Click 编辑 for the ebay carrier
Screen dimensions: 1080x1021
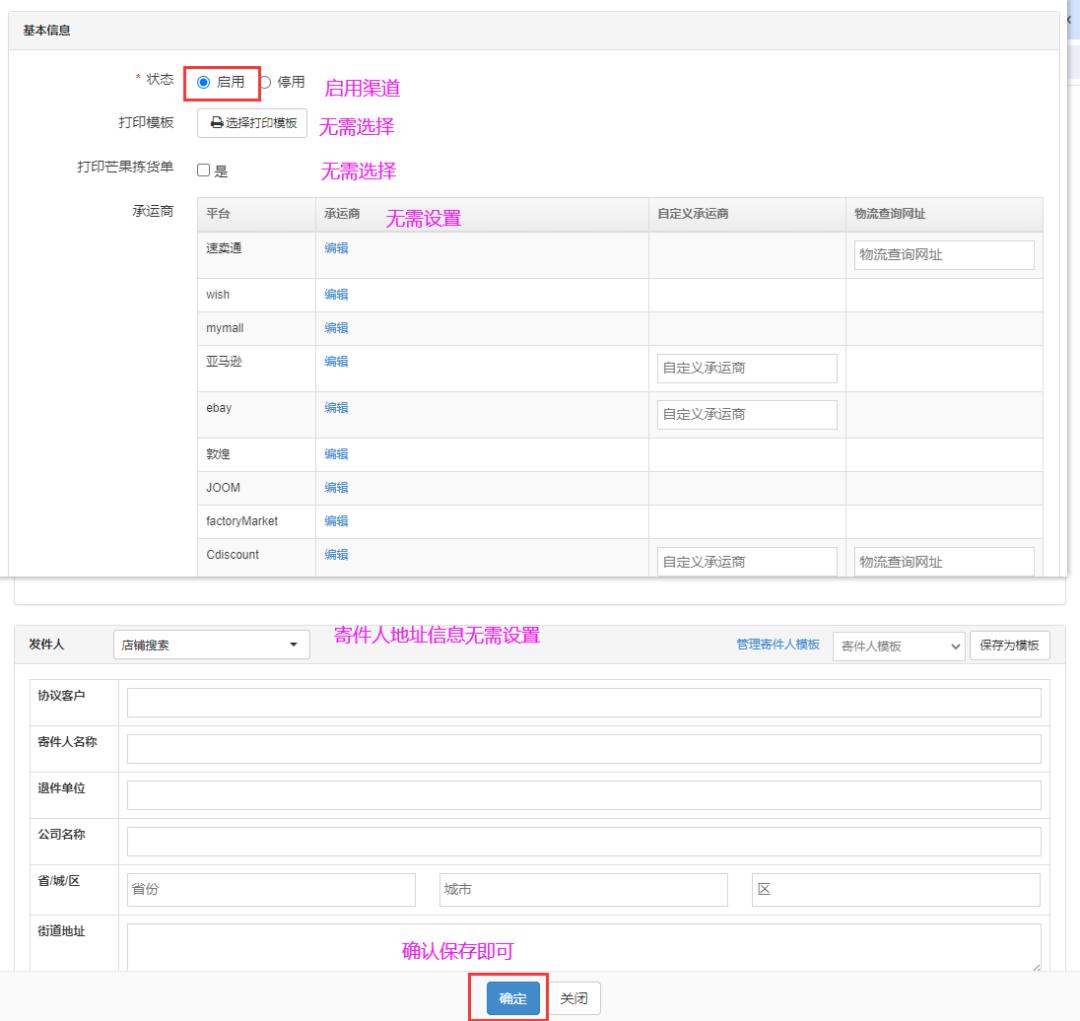337,408
